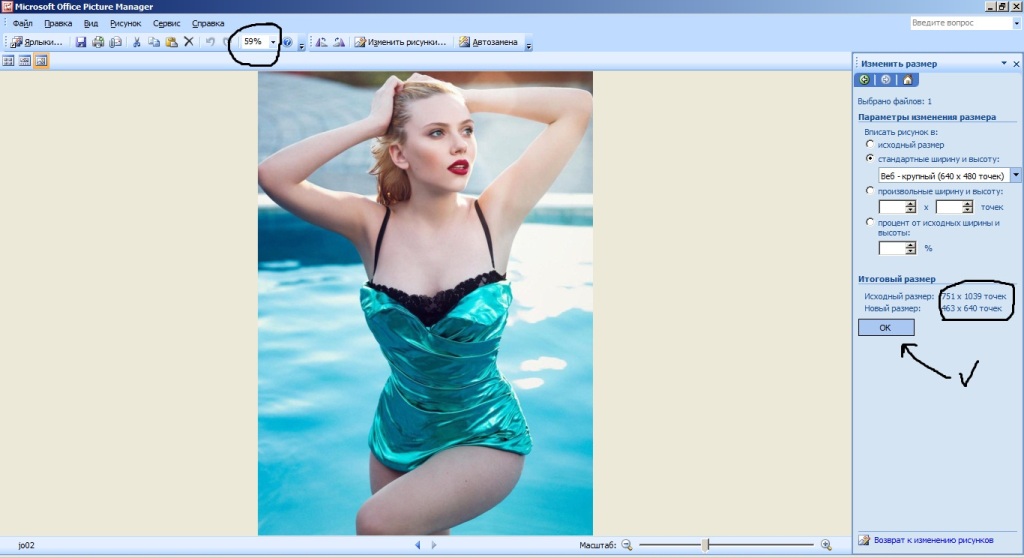1024x558 pixels.
Task: Select 'произвольные ширину и высоту' radio option
Action: click(870, 190)
